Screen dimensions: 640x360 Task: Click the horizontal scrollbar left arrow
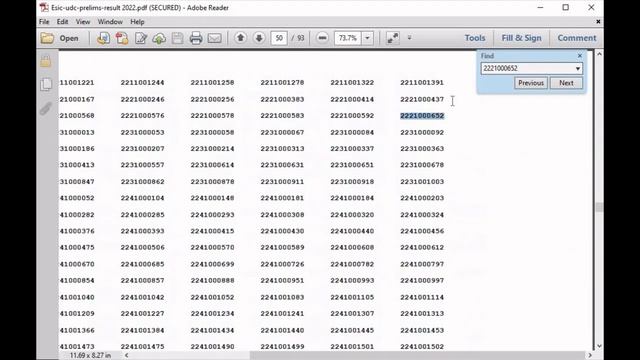(x=127, y=355)
